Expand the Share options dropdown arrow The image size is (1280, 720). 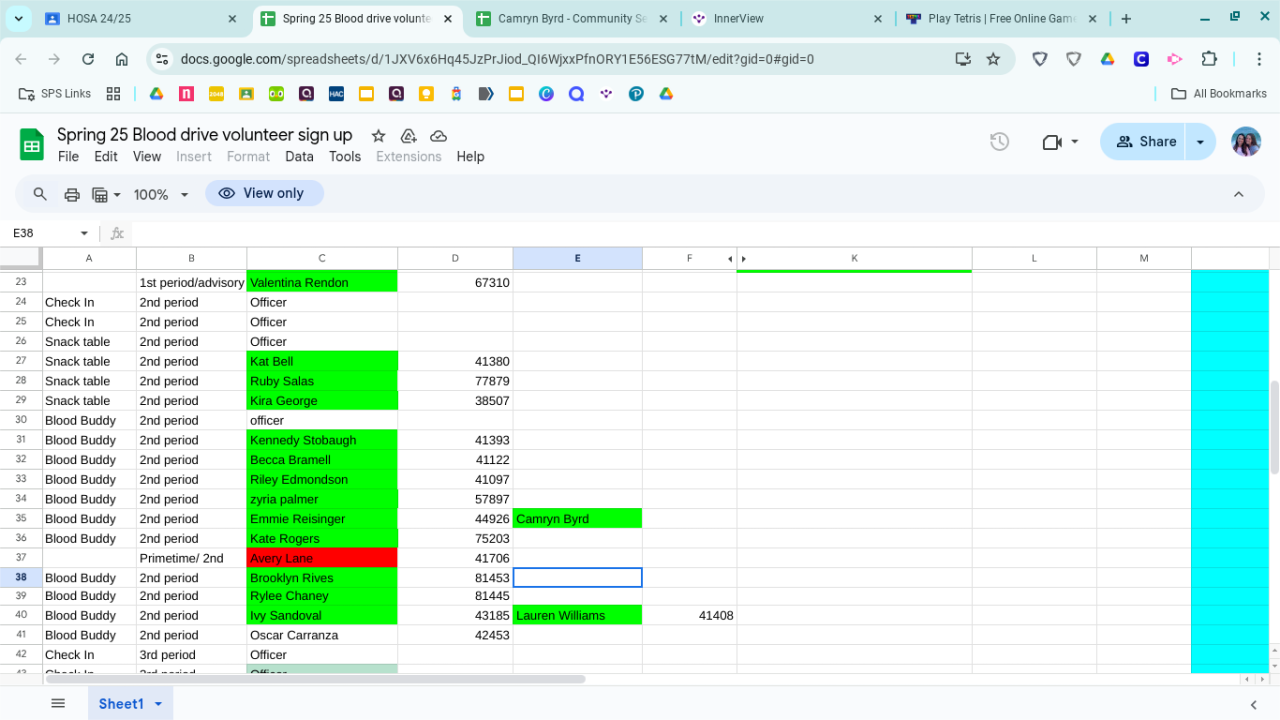coord(1200,142)
